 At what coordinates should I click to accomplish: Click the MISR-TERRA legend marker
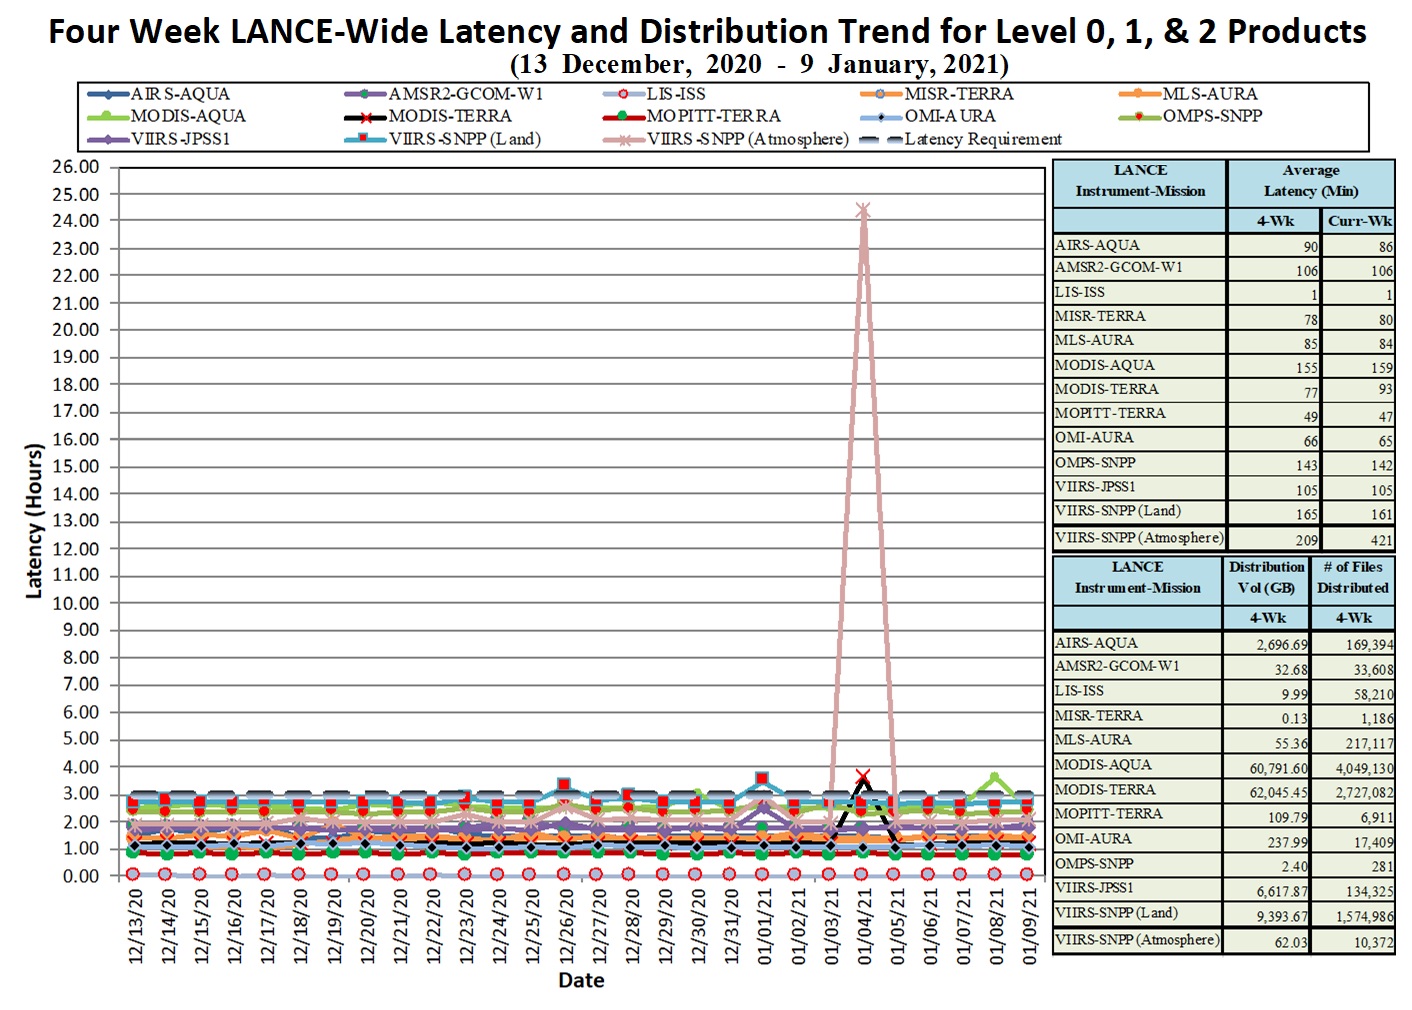[x=882, y=94]
